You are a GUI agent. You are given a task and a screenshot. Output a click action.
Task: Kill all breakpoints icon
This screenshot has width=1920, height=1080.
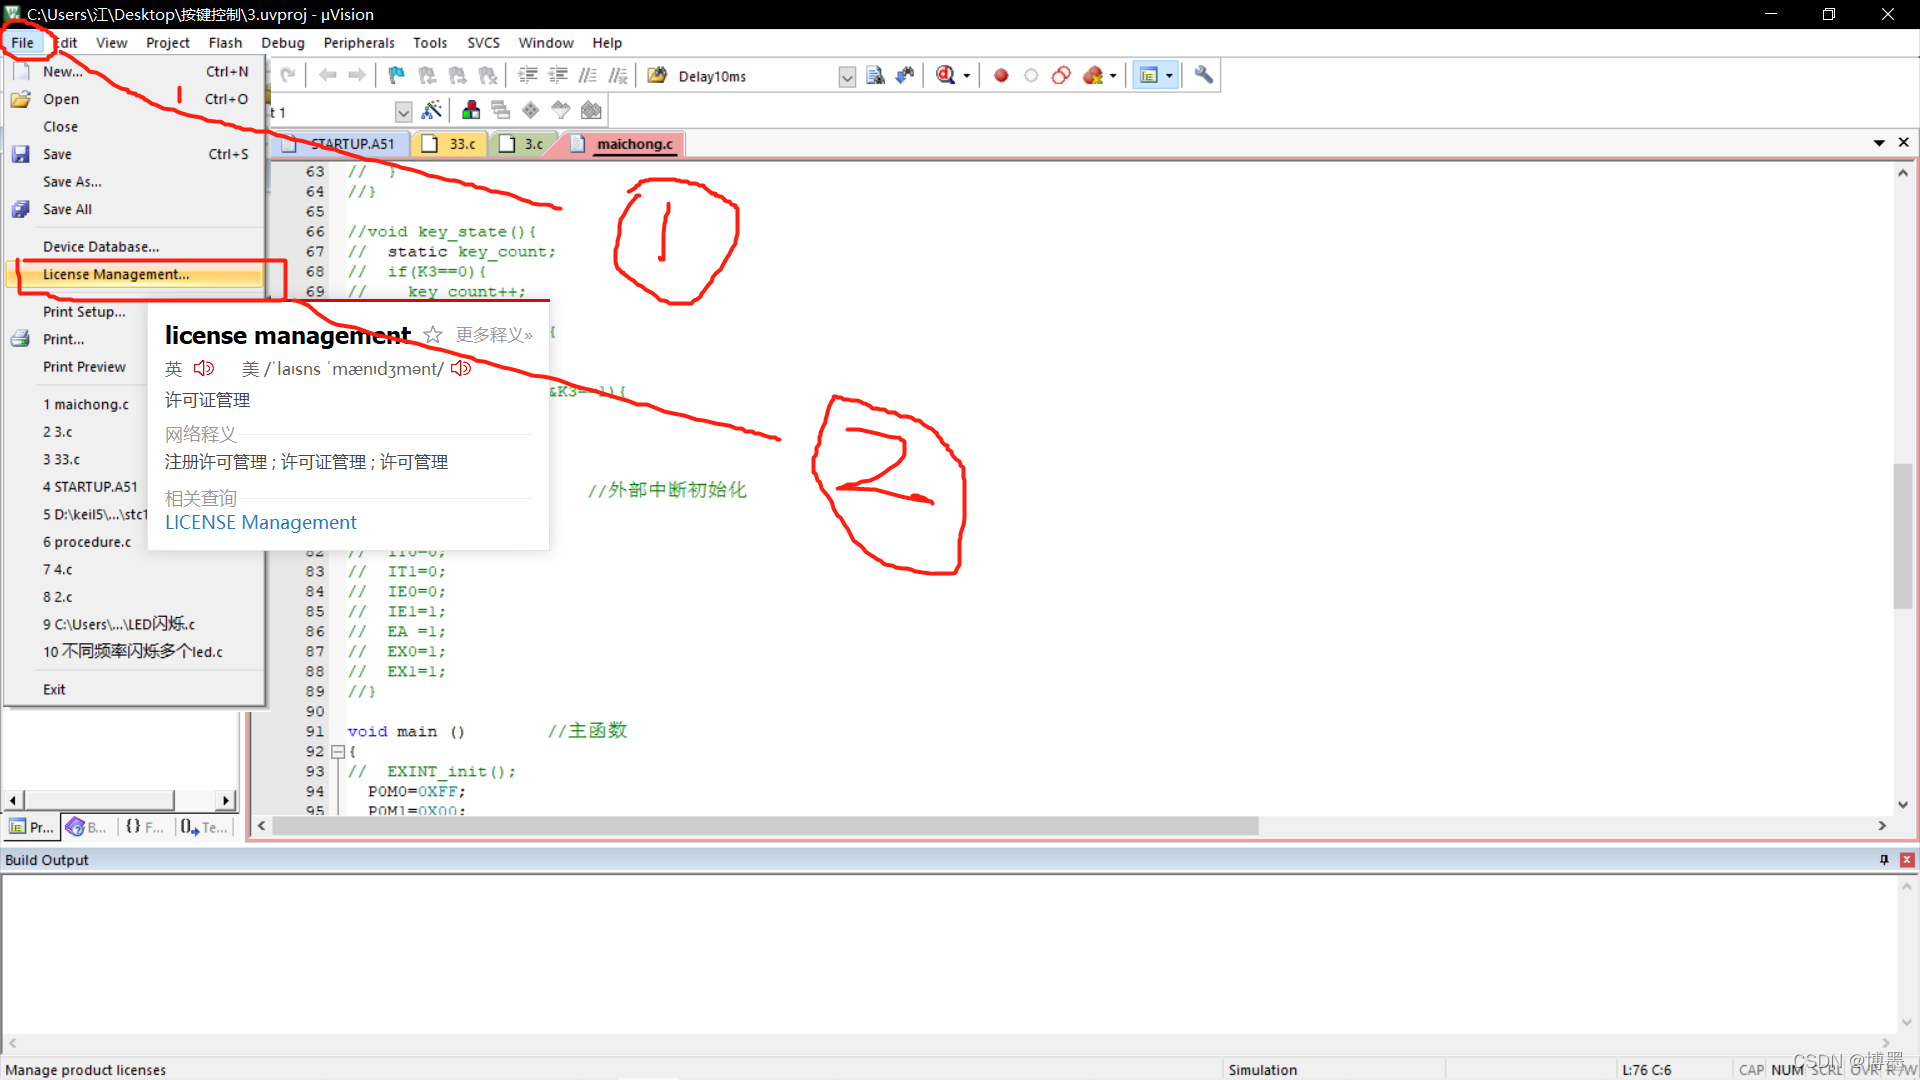1093,75
